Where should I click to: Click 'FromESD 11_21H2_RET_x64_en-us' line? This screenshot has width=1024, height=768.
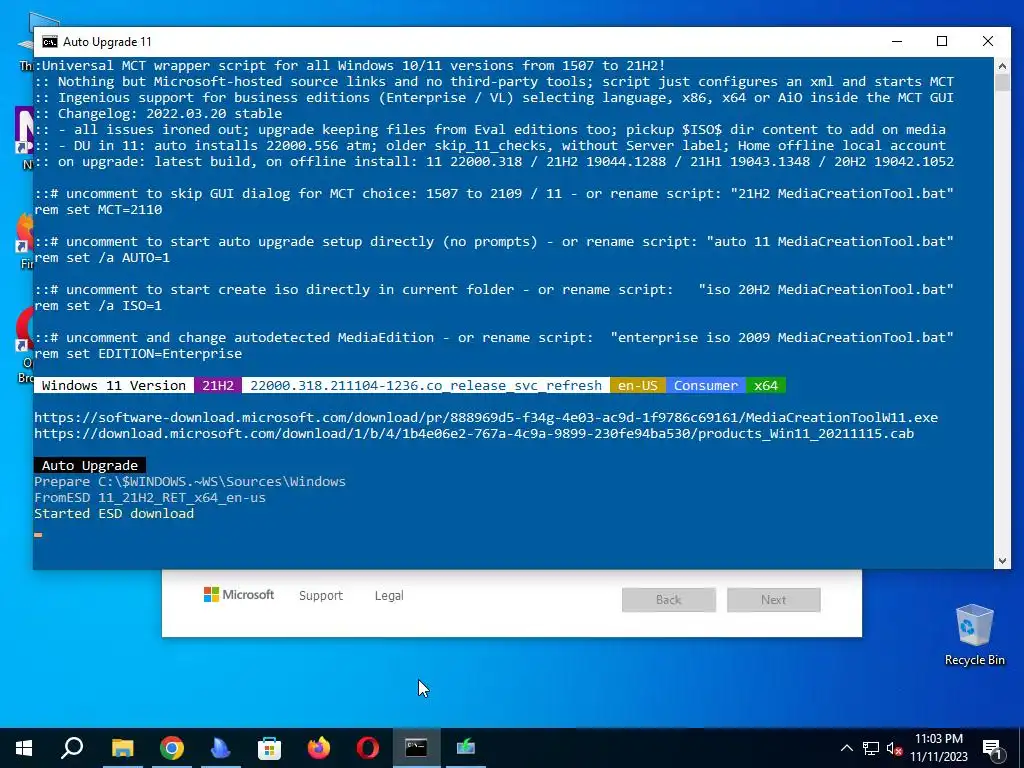point(150,498)
